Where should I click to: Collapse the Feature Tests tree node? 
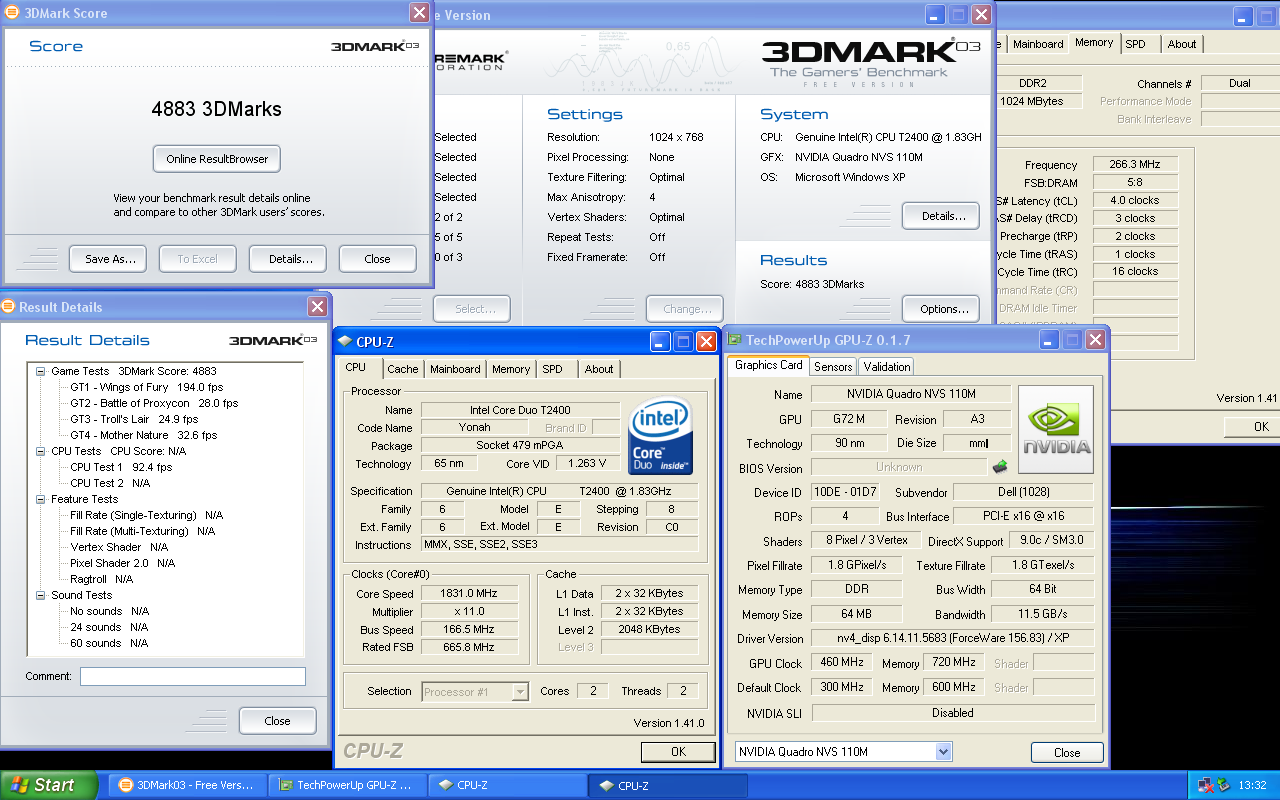coord(41,499)
